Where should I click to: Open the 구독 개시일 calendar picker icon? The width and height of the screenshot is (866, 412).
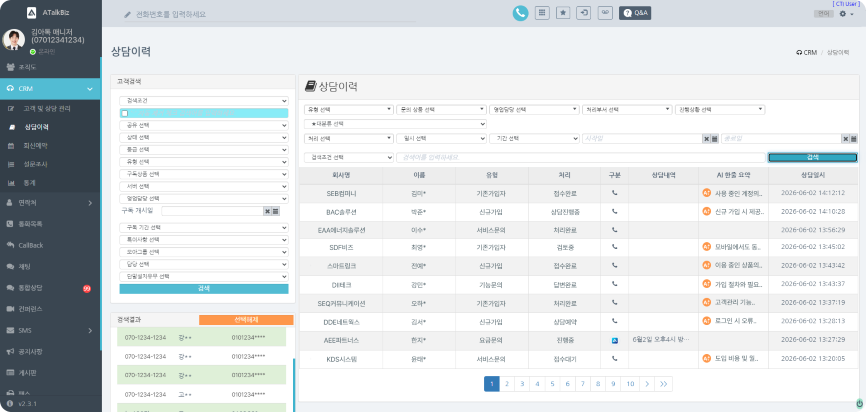click(276, 211)
